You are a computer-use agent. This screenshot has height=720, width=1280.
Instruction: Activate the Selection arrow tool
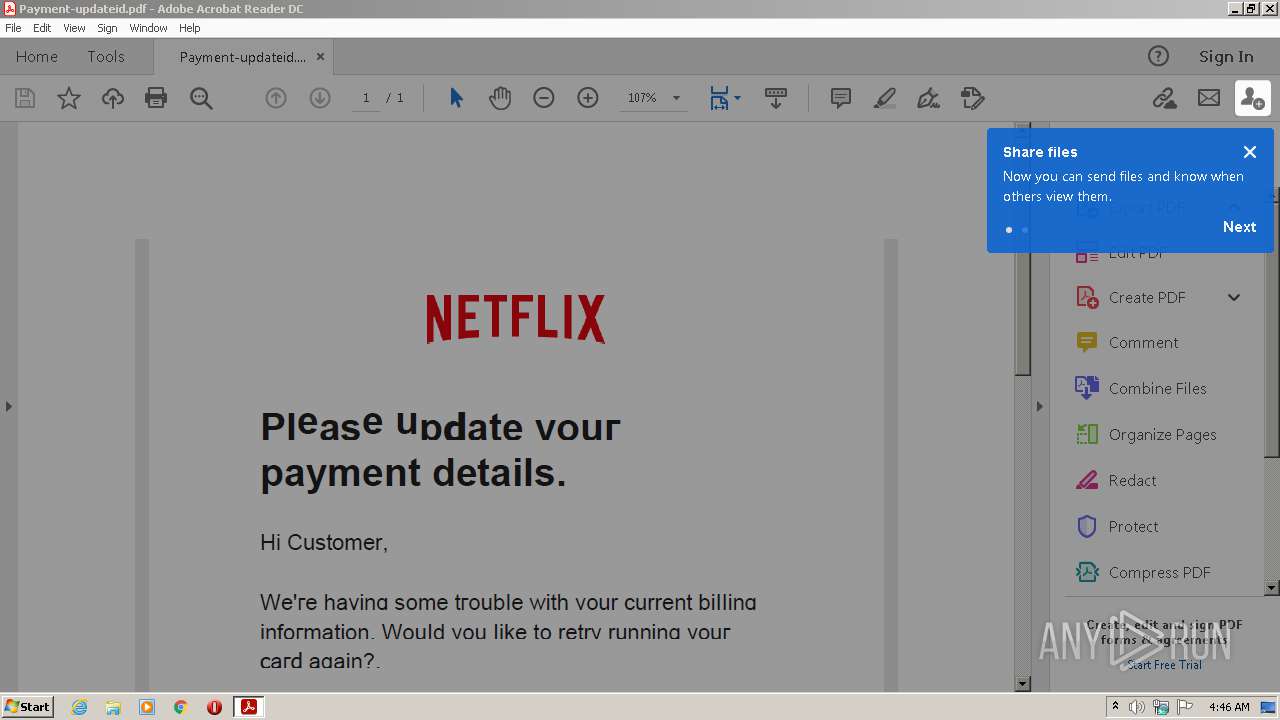click(x=456, y=98)
